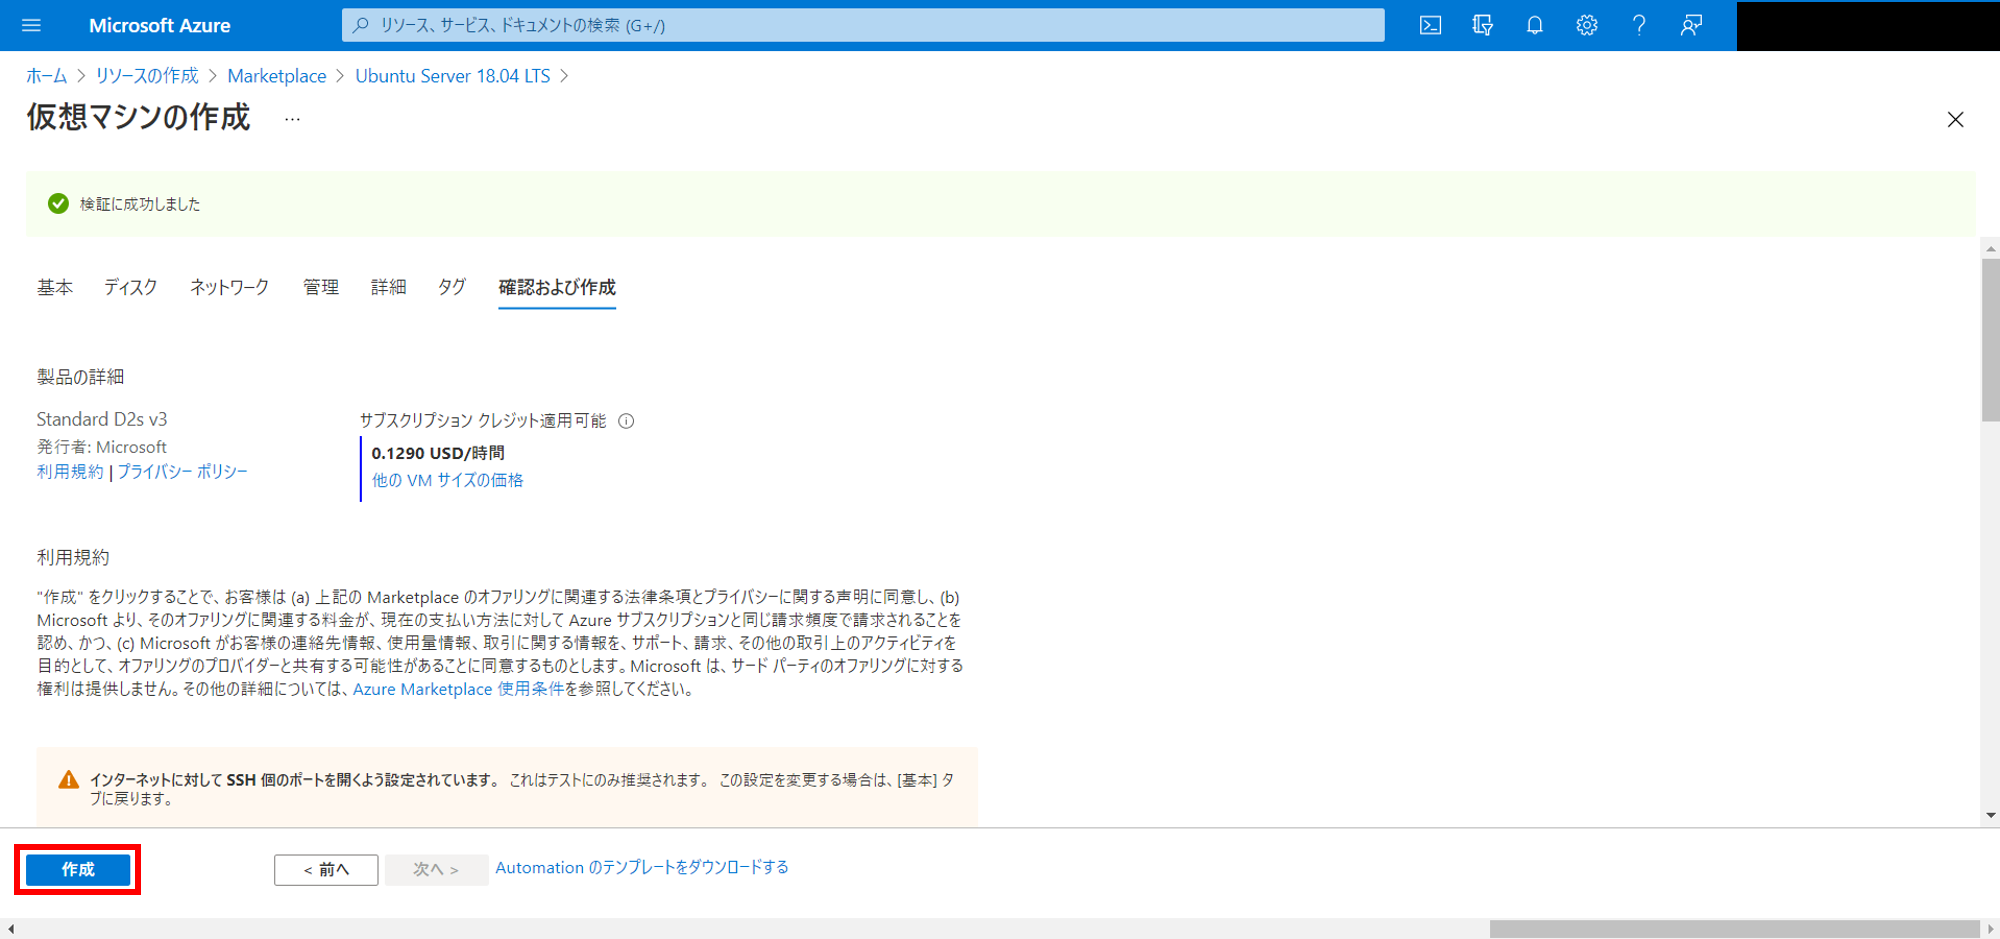Screen dimensions: 2000x939
Task: Click the < 前へ button
Action: [326, 870]
